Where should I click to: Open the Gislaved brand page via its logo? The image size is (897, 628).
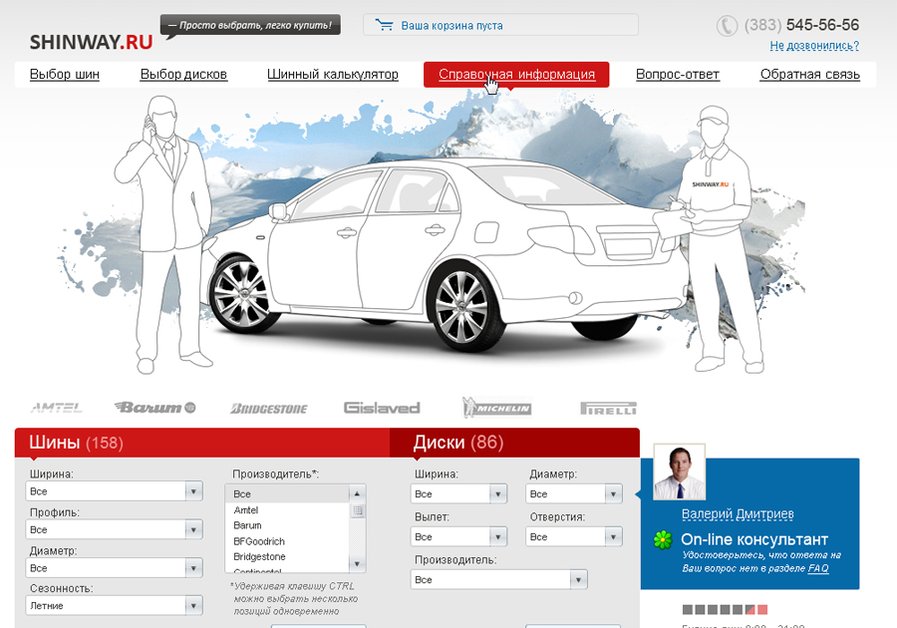[381, 406]
